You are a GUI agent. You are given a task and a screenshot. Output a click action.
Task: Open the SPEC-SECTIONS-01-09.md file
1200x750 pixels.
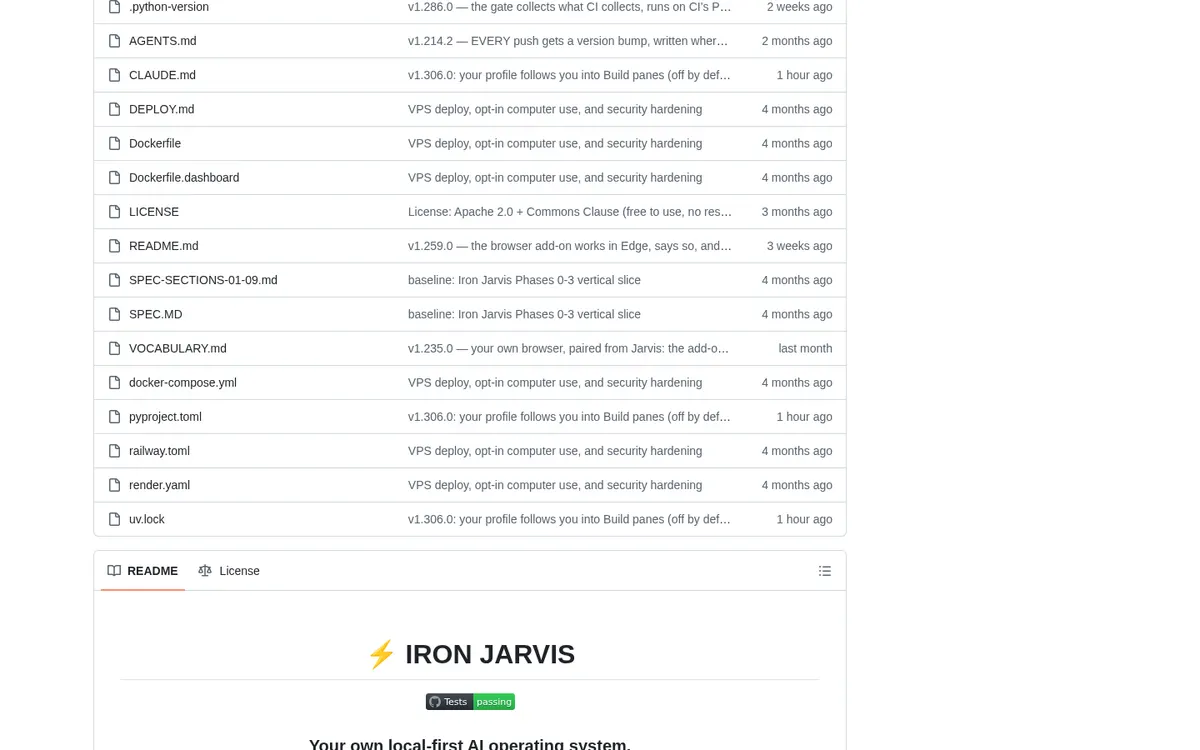203,280
